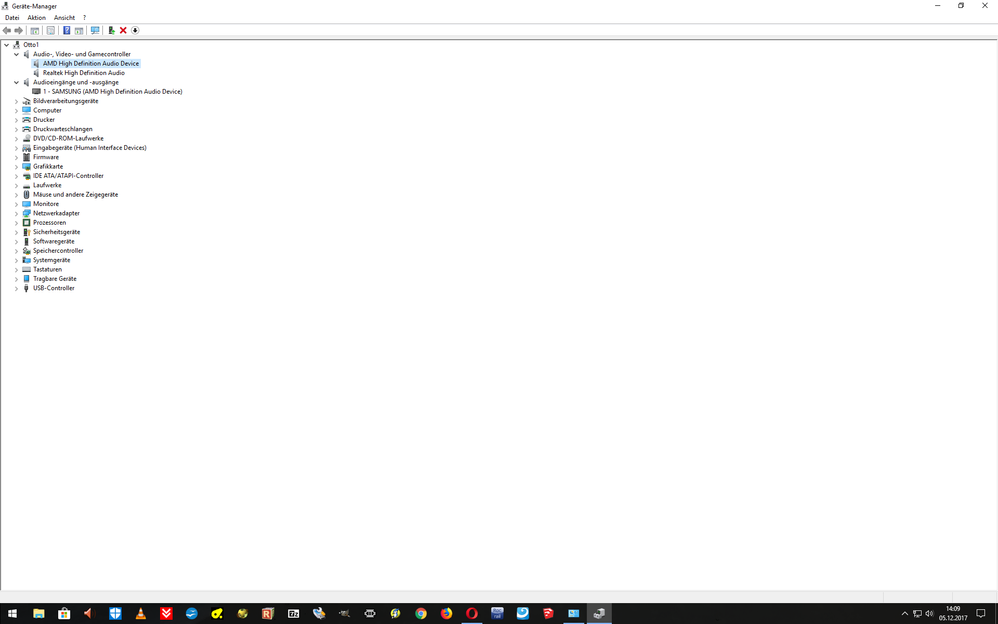Select the Otto1 root computer node
This screenshot has height=624, width=998.
(31, 45)
